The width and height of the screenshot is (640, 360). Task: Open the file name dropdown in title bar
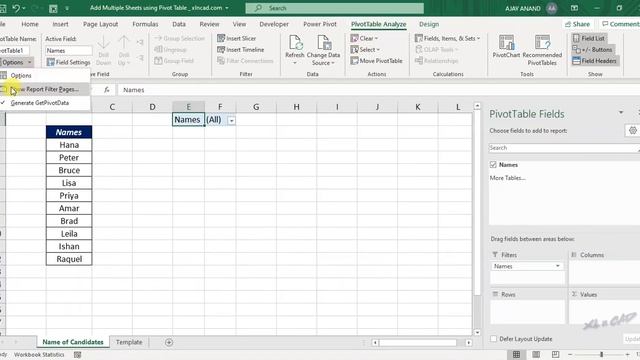coord(227,8)
